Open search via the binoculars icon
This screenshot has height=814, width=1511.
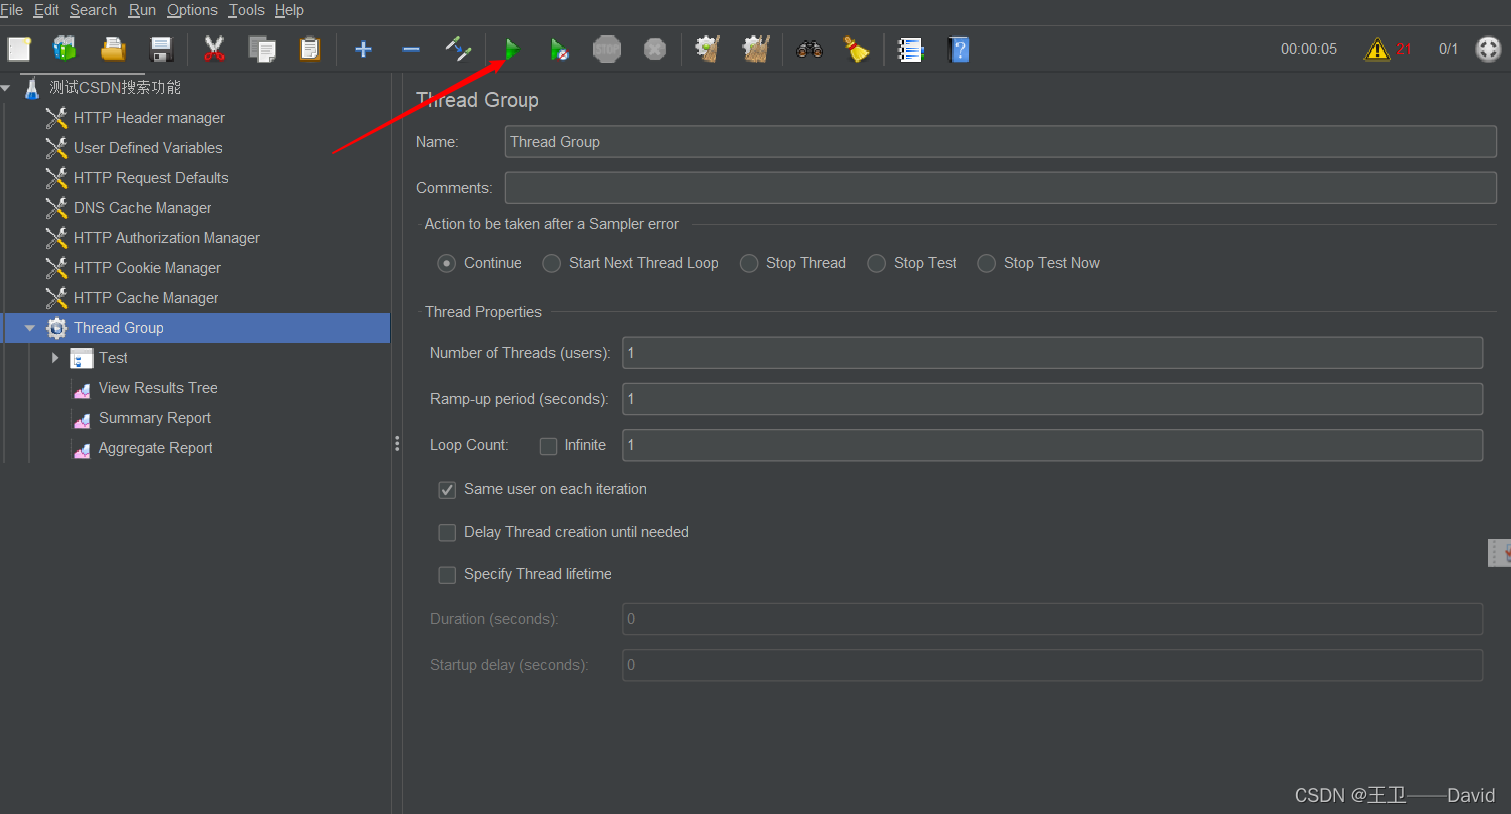click(809, 49)
